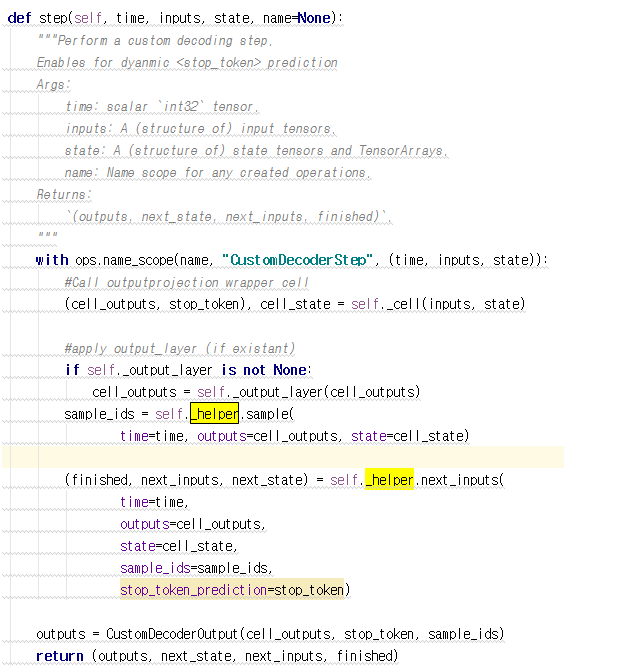
Task: Click docstring line 'Perform a custom decoding step.'
Action: (x=165, y=41)
